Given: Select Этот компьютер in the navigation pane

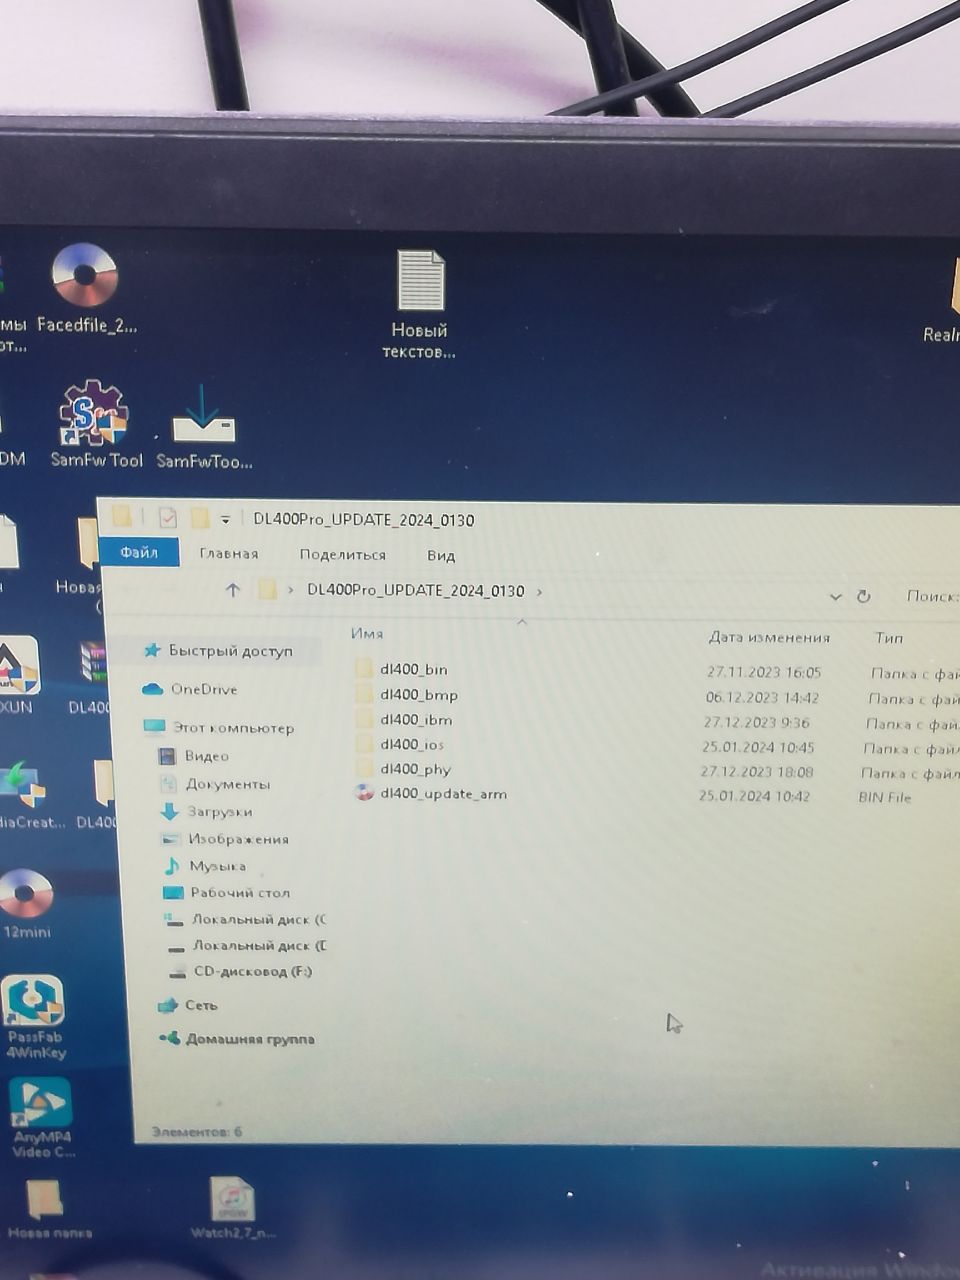Looking at the screenshot, I should point(219,728).
